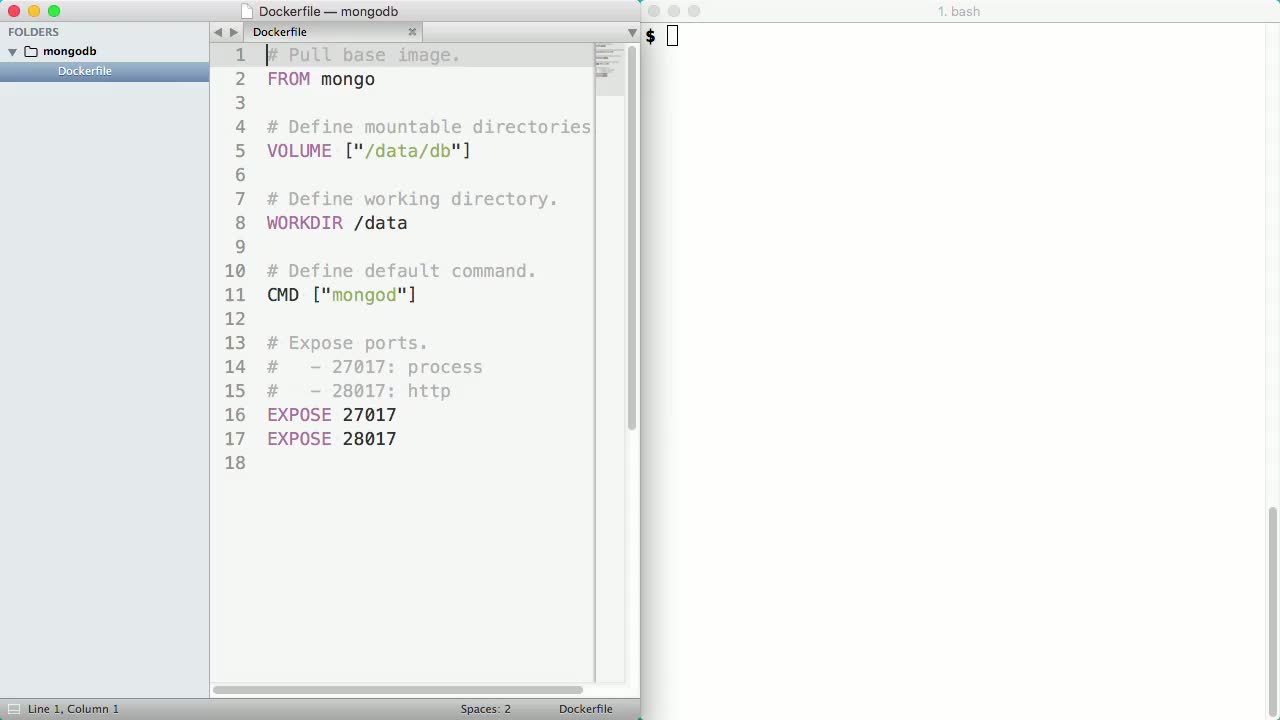This screenshot has height=720, width=1280.
Task: Click the '1. bash' terminal title
Action: pos(959,12)
